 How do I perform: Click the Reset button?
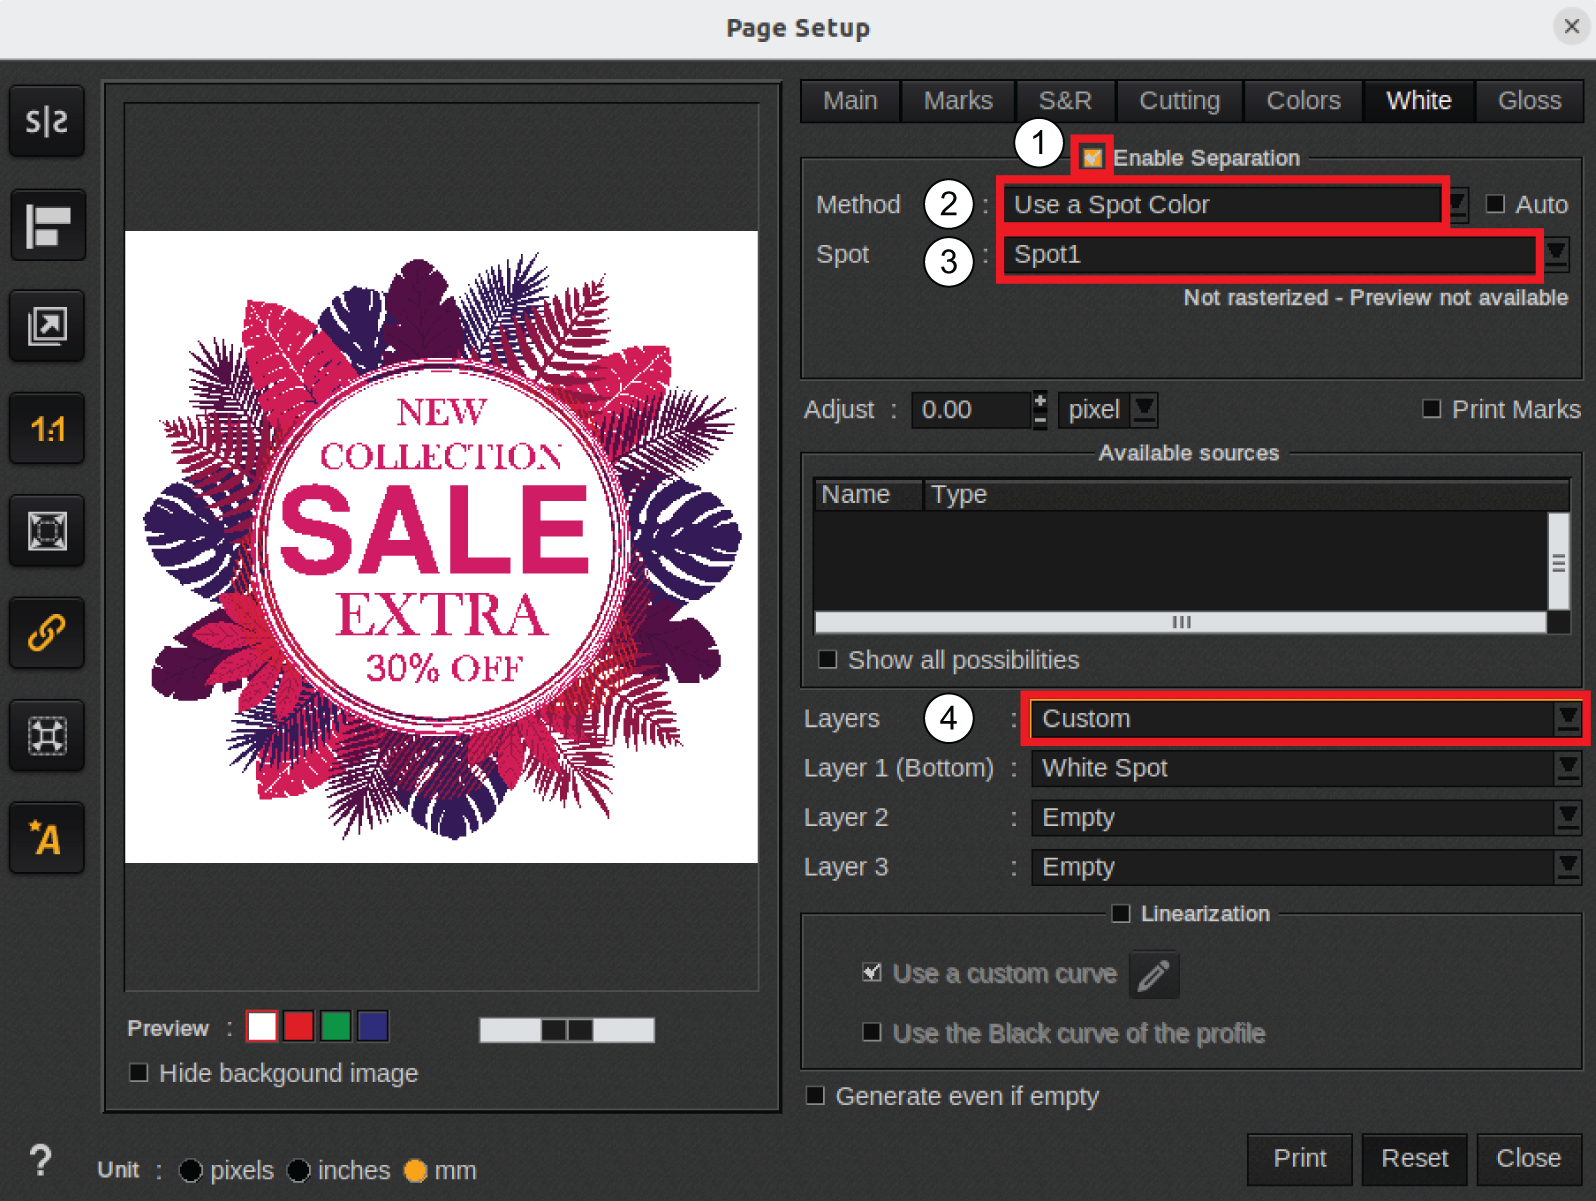click(1414, 1158)
